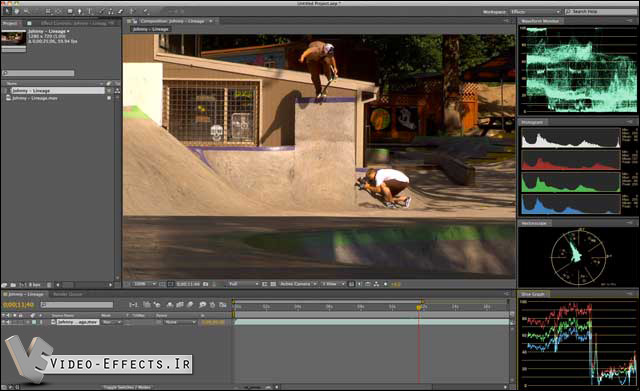Screen dimensions: 640x391
Task: Create a new folder in Project panel
Action: click(13, 285)
